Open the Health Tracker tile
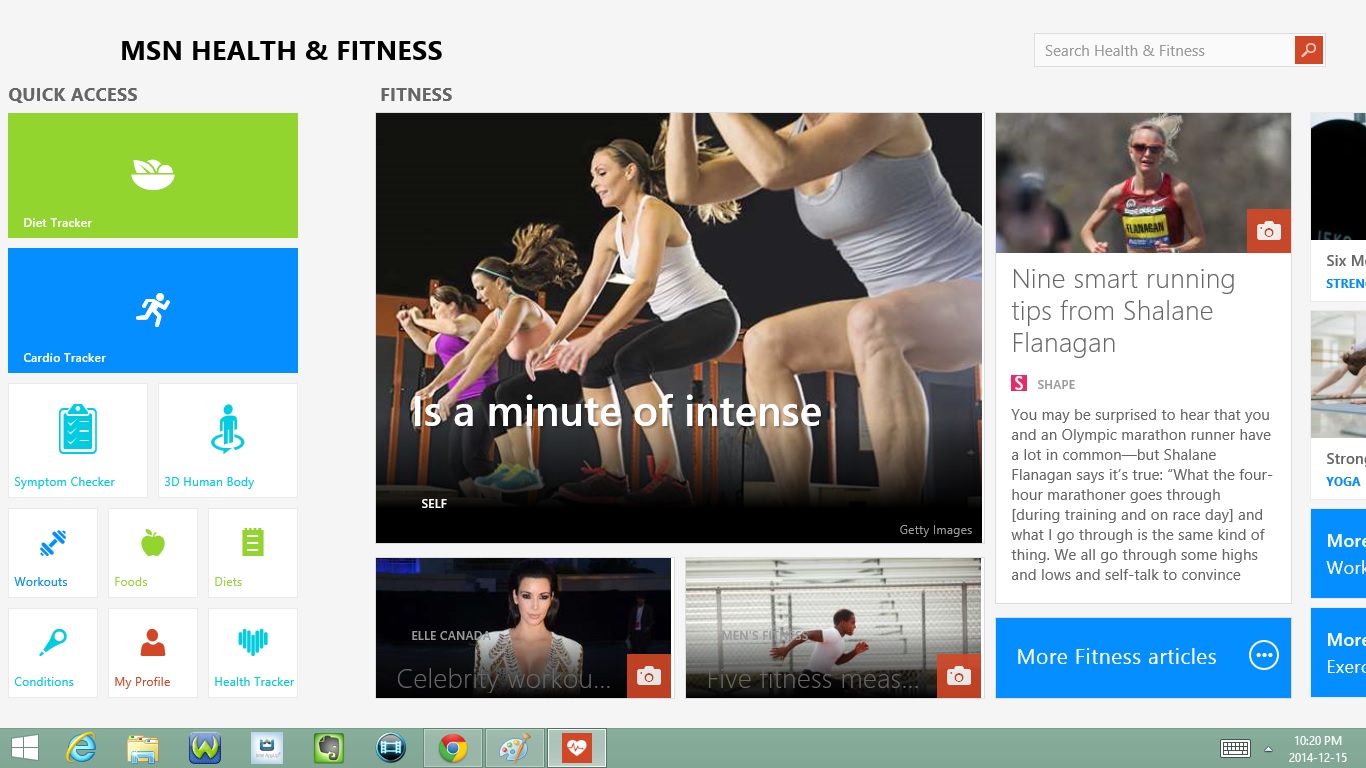Image resolution: width=1366 pixels, height=768 pixels. point(253,653)
